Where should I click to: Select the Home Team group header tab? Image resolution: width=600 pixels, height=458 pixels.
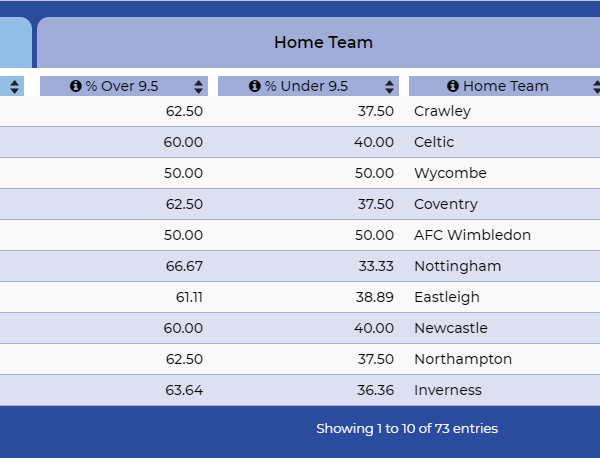[x=318, y=42]
